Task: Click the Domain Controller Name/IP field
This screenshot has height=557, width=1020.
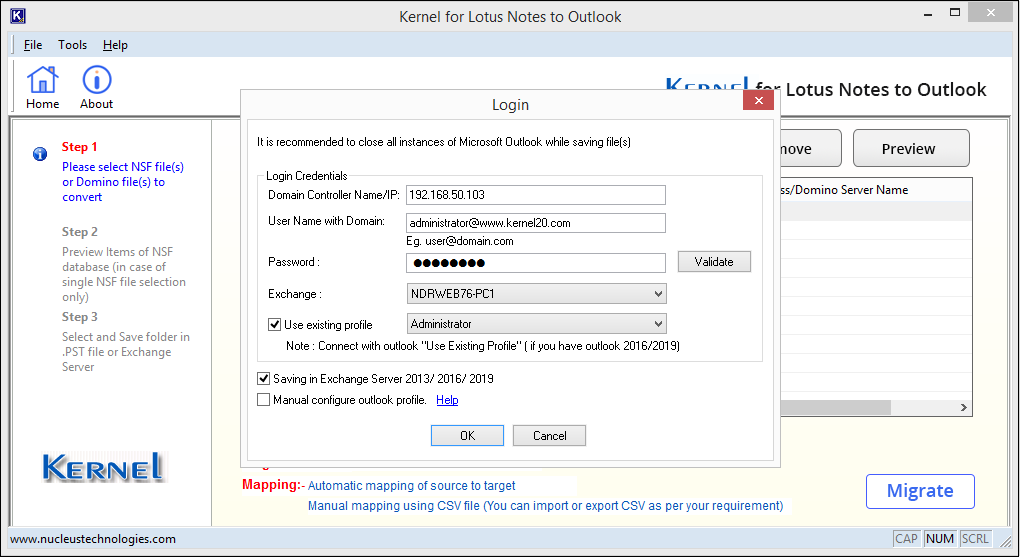Action: 536,195
